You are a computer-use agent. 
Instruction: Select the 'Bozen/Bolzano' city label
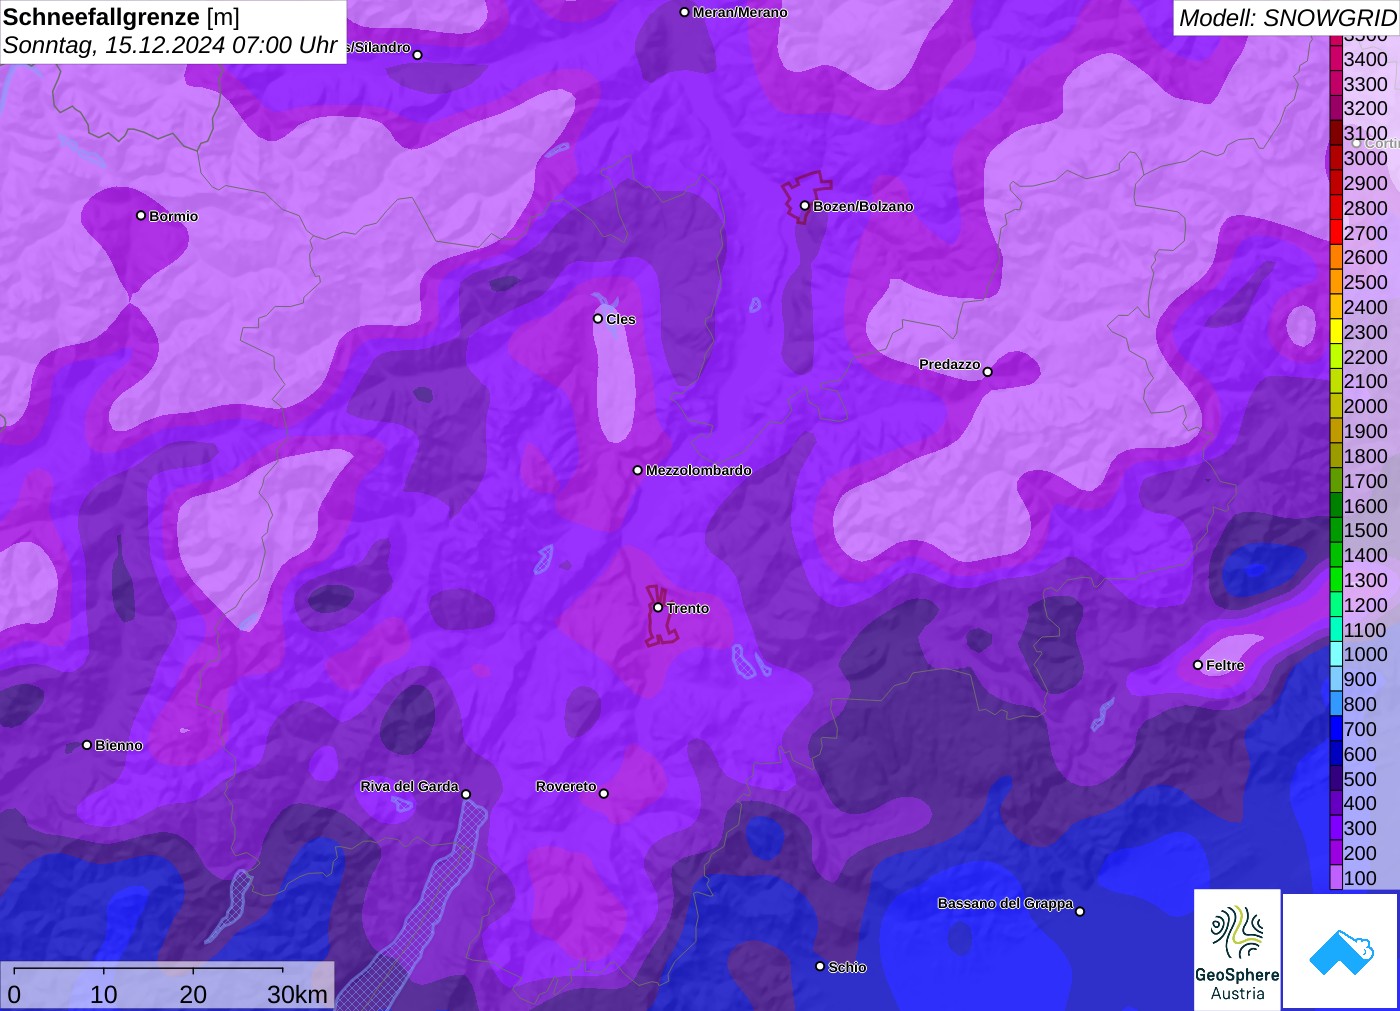coord(863,206)
